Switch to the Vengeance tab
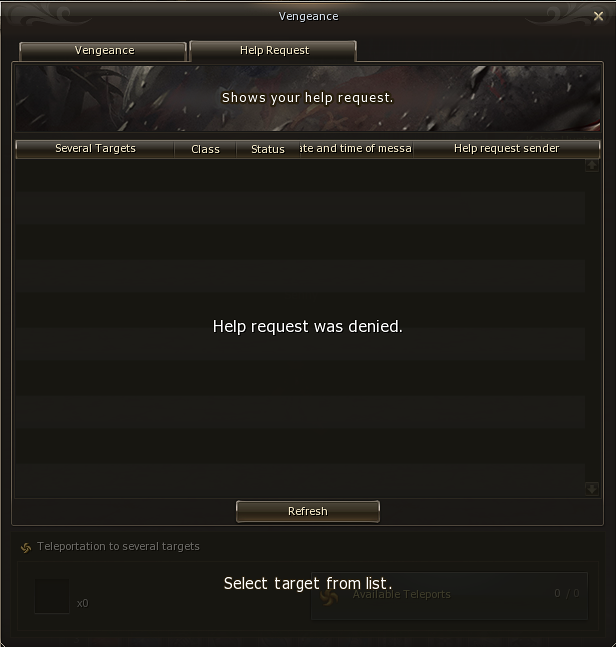This screenshot has width=616, height=647. pos(103,51)
